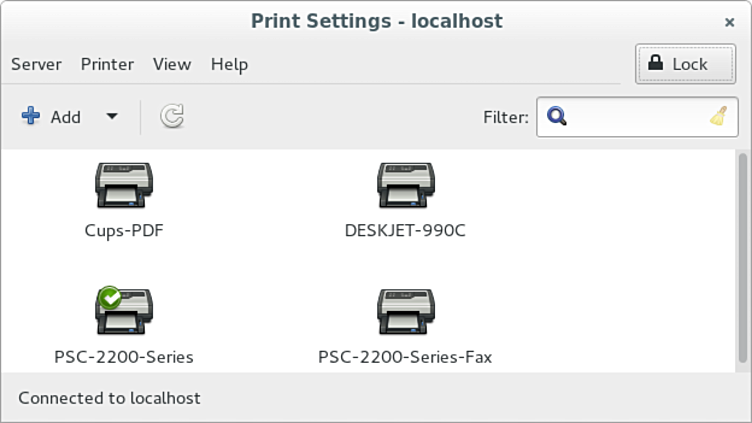The height and width of the screenshot is (423, 752).
Task: Open the Printer menu
Action: point(107,64)
